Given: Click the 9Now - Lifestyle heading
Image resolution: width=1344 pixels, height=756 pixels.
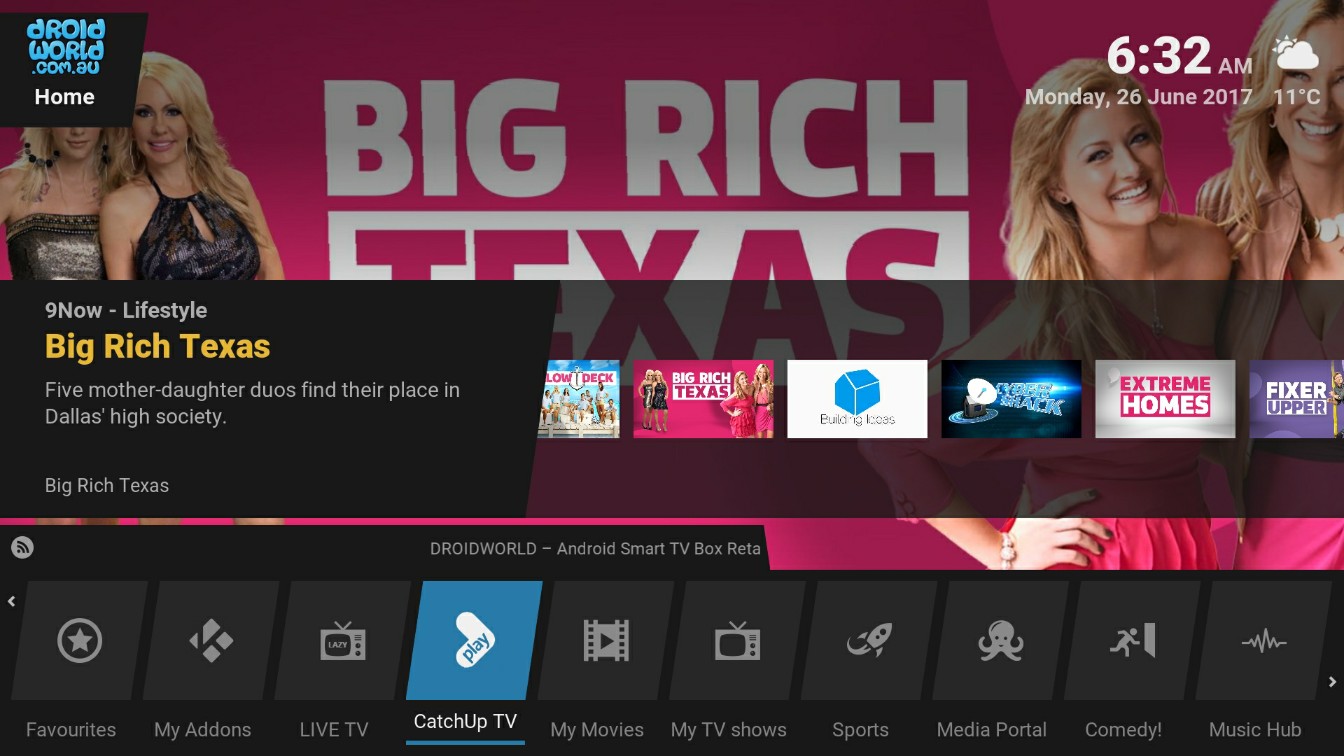Looking at the screenshot, I should coord(126,310).
